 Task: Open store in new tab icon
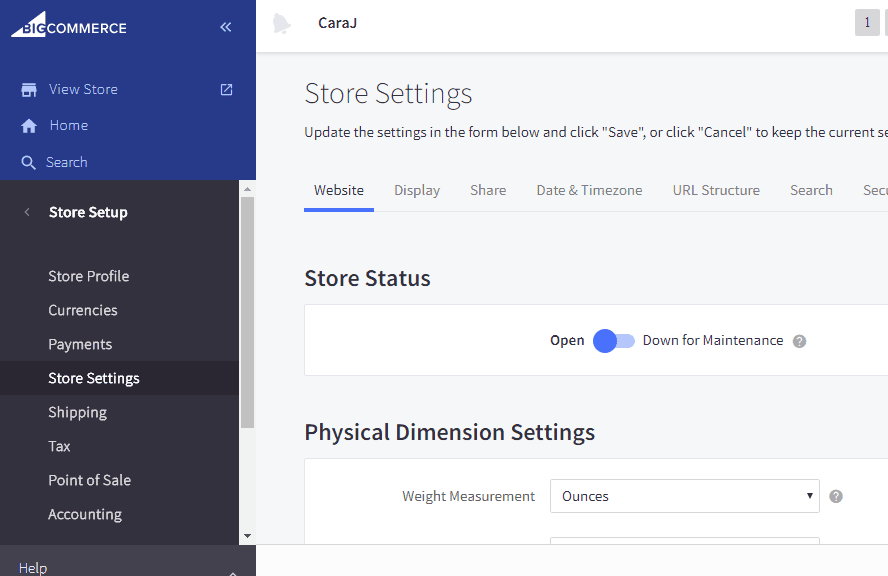[x=226, y=89]
